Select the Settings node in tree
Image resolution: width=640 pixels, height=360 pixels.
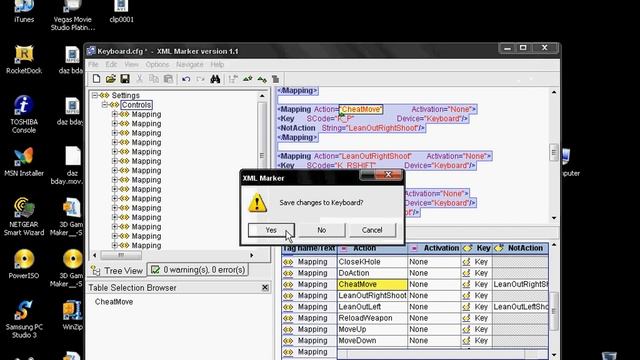[x=125, y=95]
